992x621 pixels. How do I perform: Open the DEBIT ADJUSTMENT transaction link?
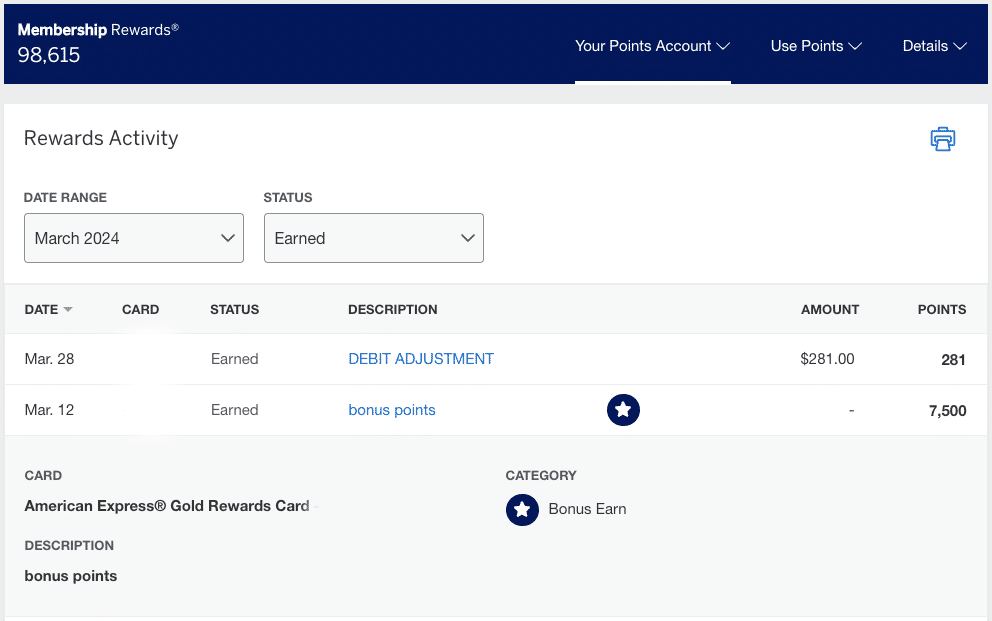[421, 359]
